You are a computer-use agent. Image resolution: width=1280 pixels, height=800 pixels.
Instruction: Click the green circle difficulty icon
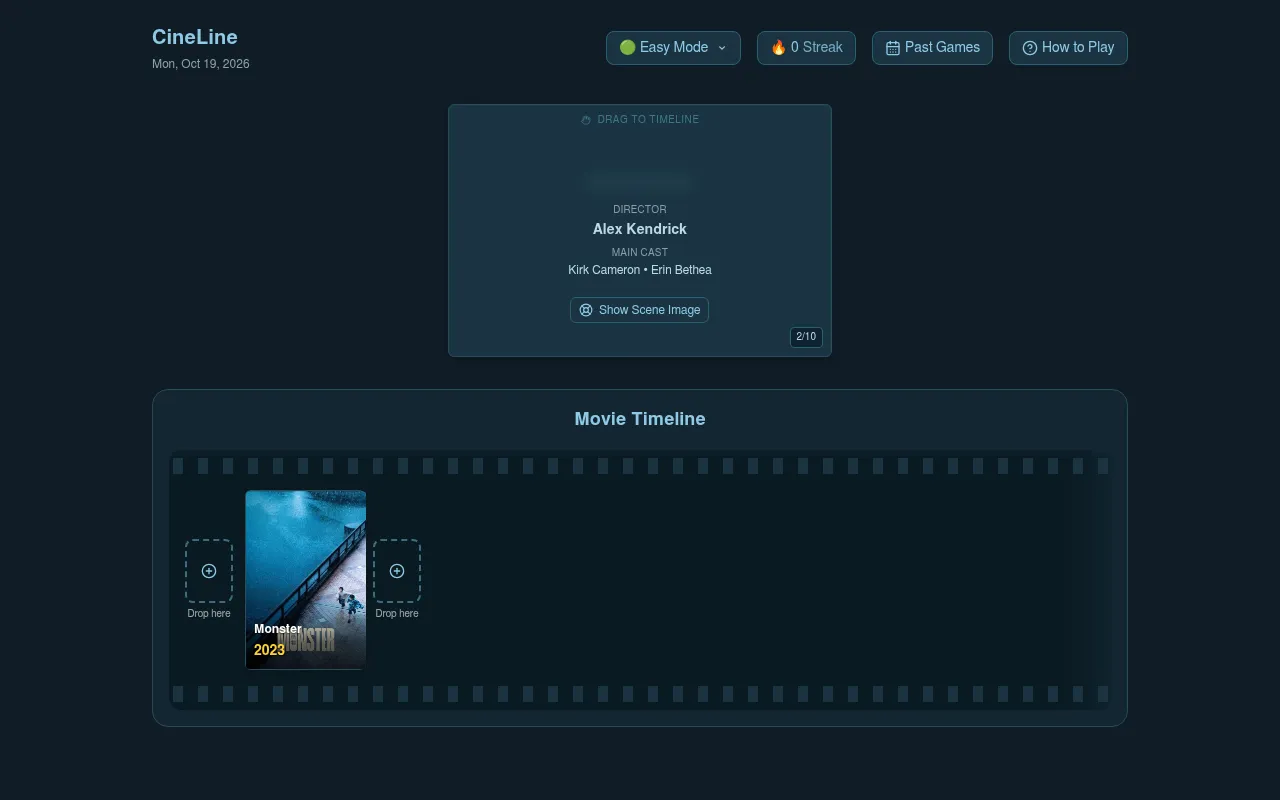(627, 47)
